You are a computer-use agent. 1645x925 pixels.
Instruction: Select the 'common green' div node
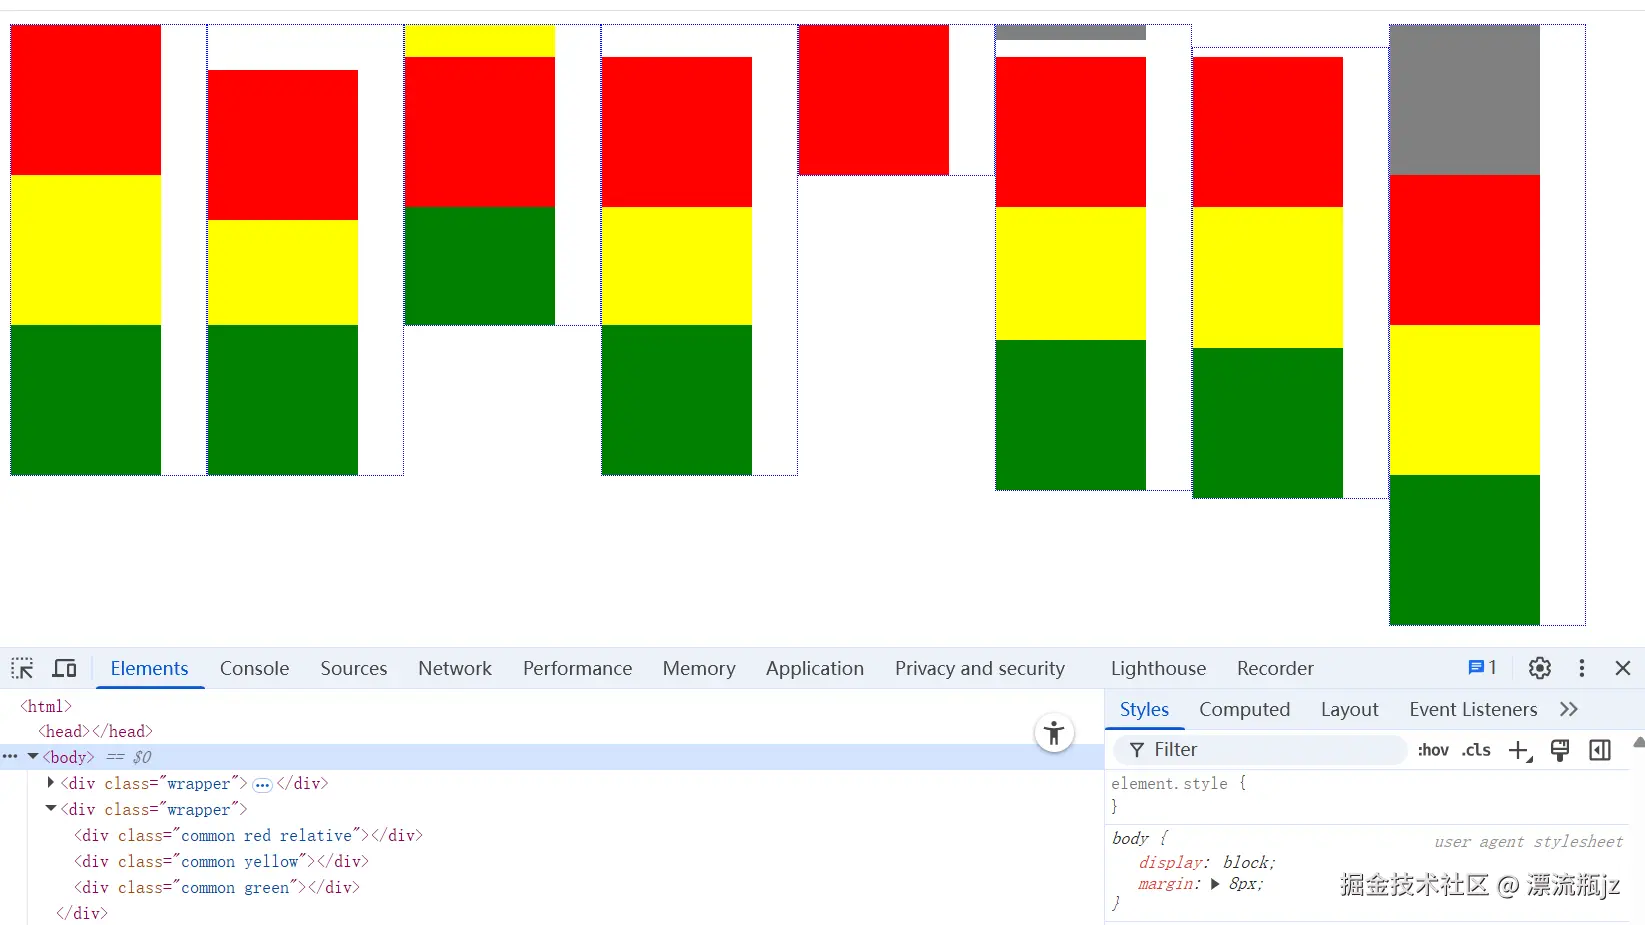tap(217, 887)
